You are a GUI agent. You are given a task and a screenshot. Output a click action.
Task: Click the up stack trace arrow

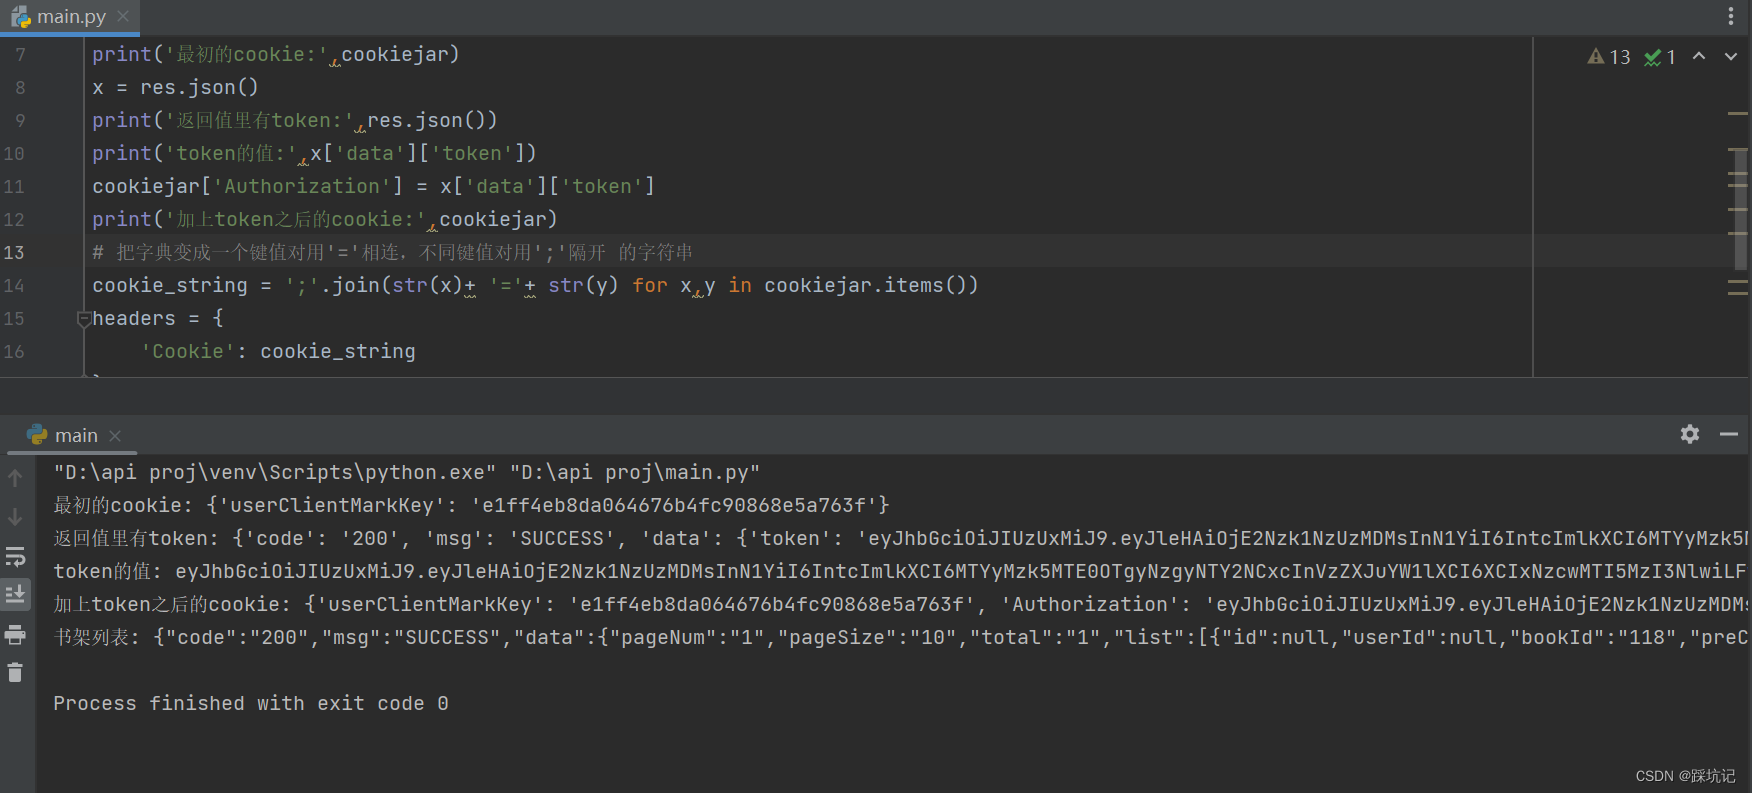pos(15,478)
